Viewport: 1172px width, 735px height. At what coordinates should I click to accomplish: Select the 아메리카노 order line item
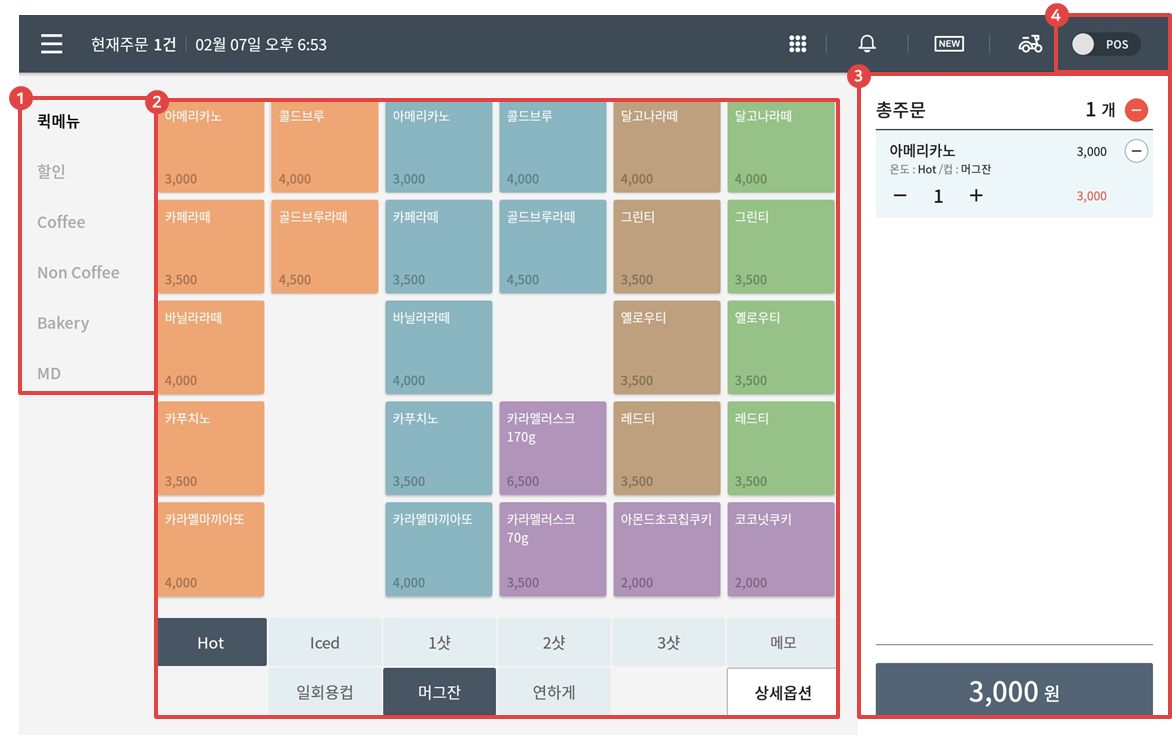tap(1014, 174)
